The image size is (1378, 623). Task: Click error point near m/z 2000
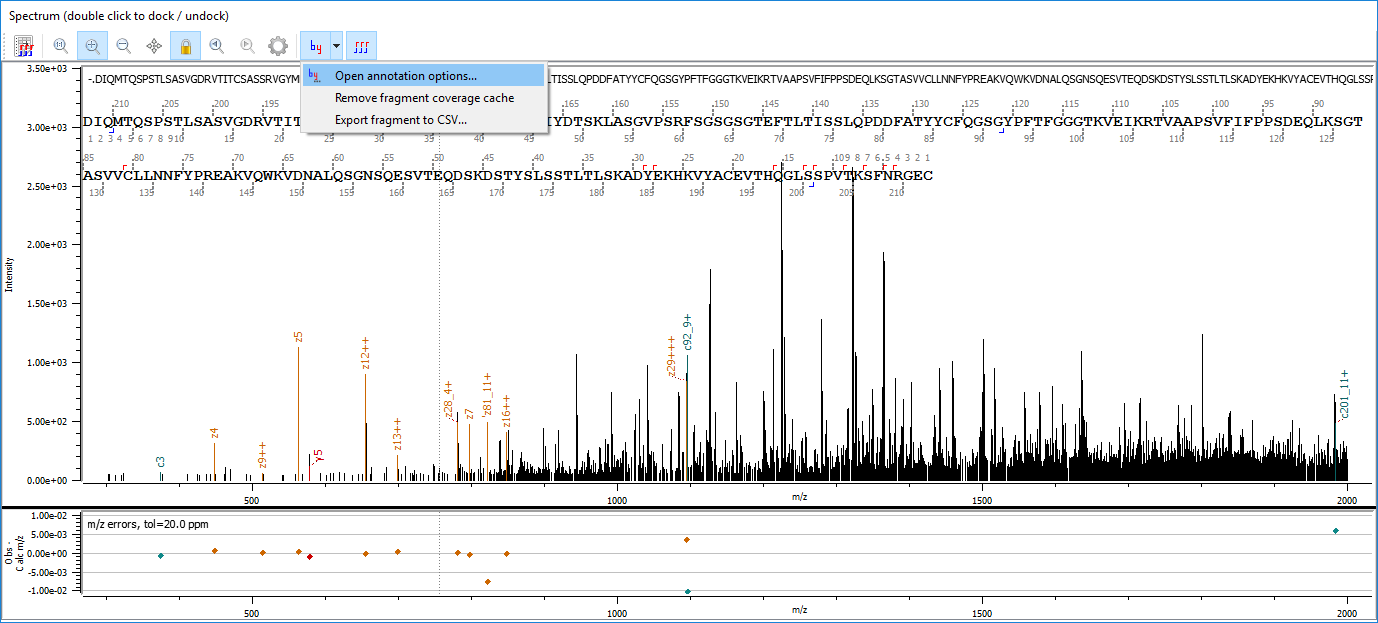coord(1336,531)
